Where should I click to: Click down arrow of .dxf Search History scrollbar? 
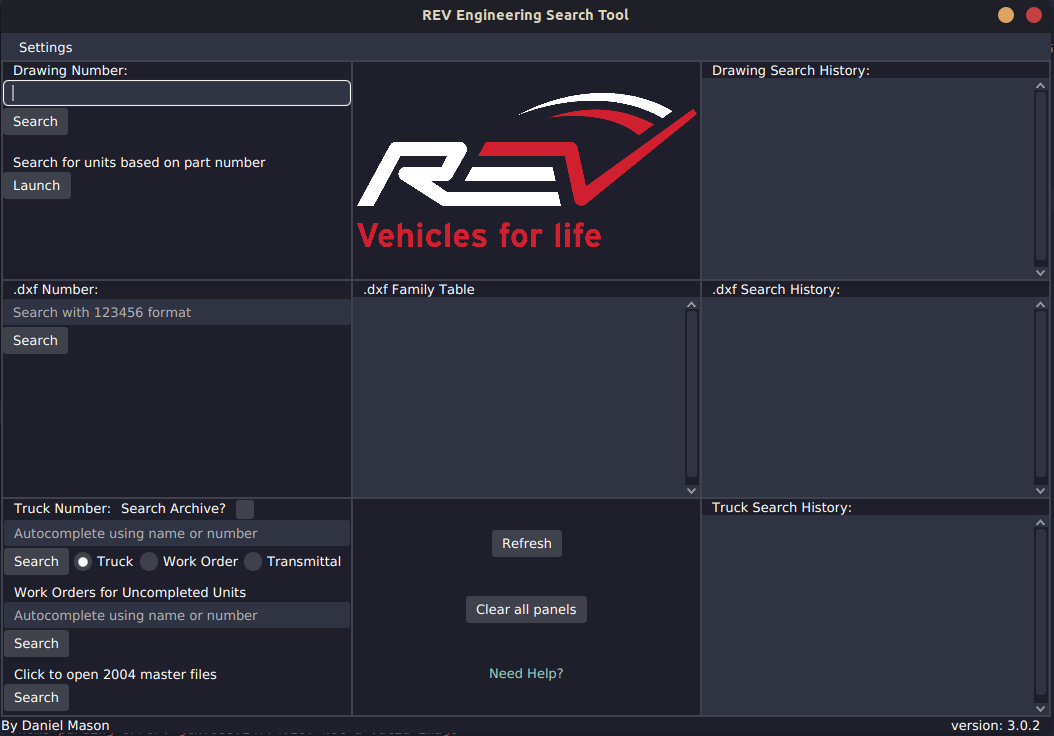1041,491
